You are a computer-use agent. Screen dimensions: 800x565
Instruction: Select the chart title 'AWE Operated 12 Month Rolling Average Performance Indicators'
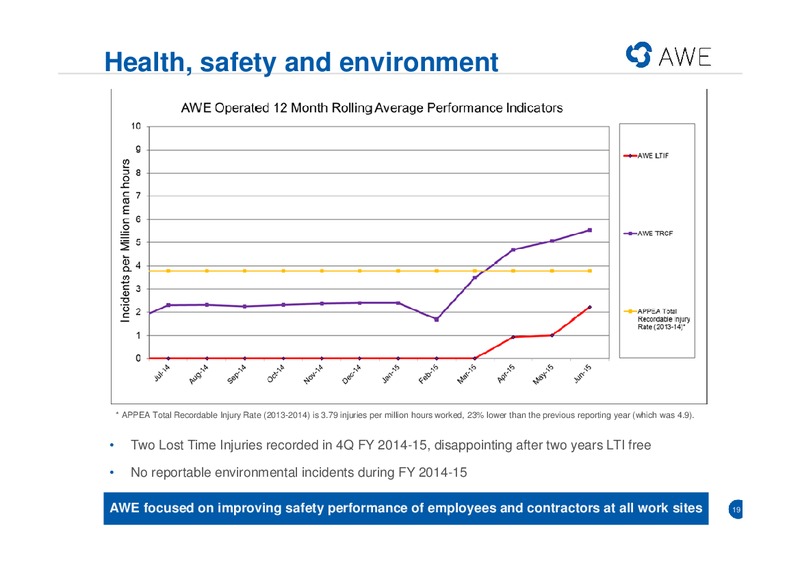click(372, 108)
